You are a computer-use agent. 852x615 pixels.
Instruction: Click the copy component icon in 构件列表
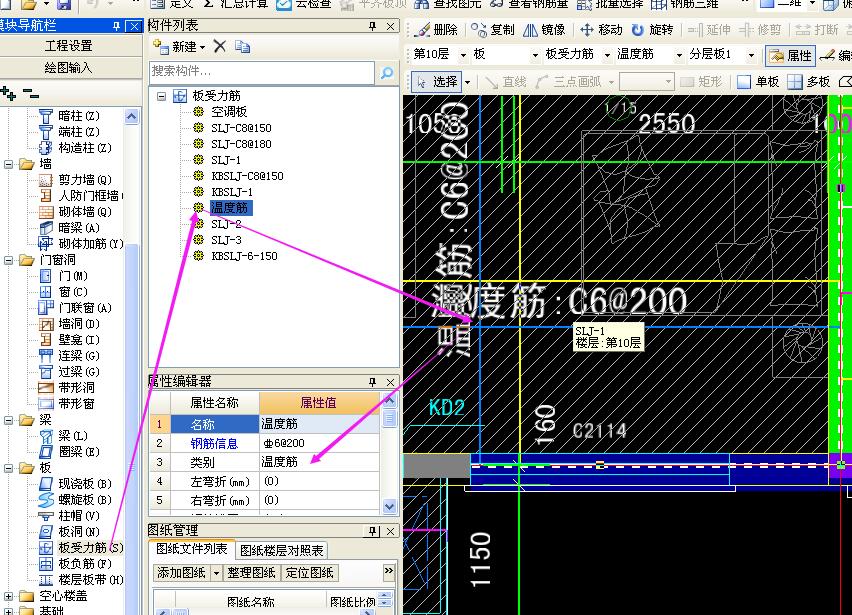click(x=242, y=47)
